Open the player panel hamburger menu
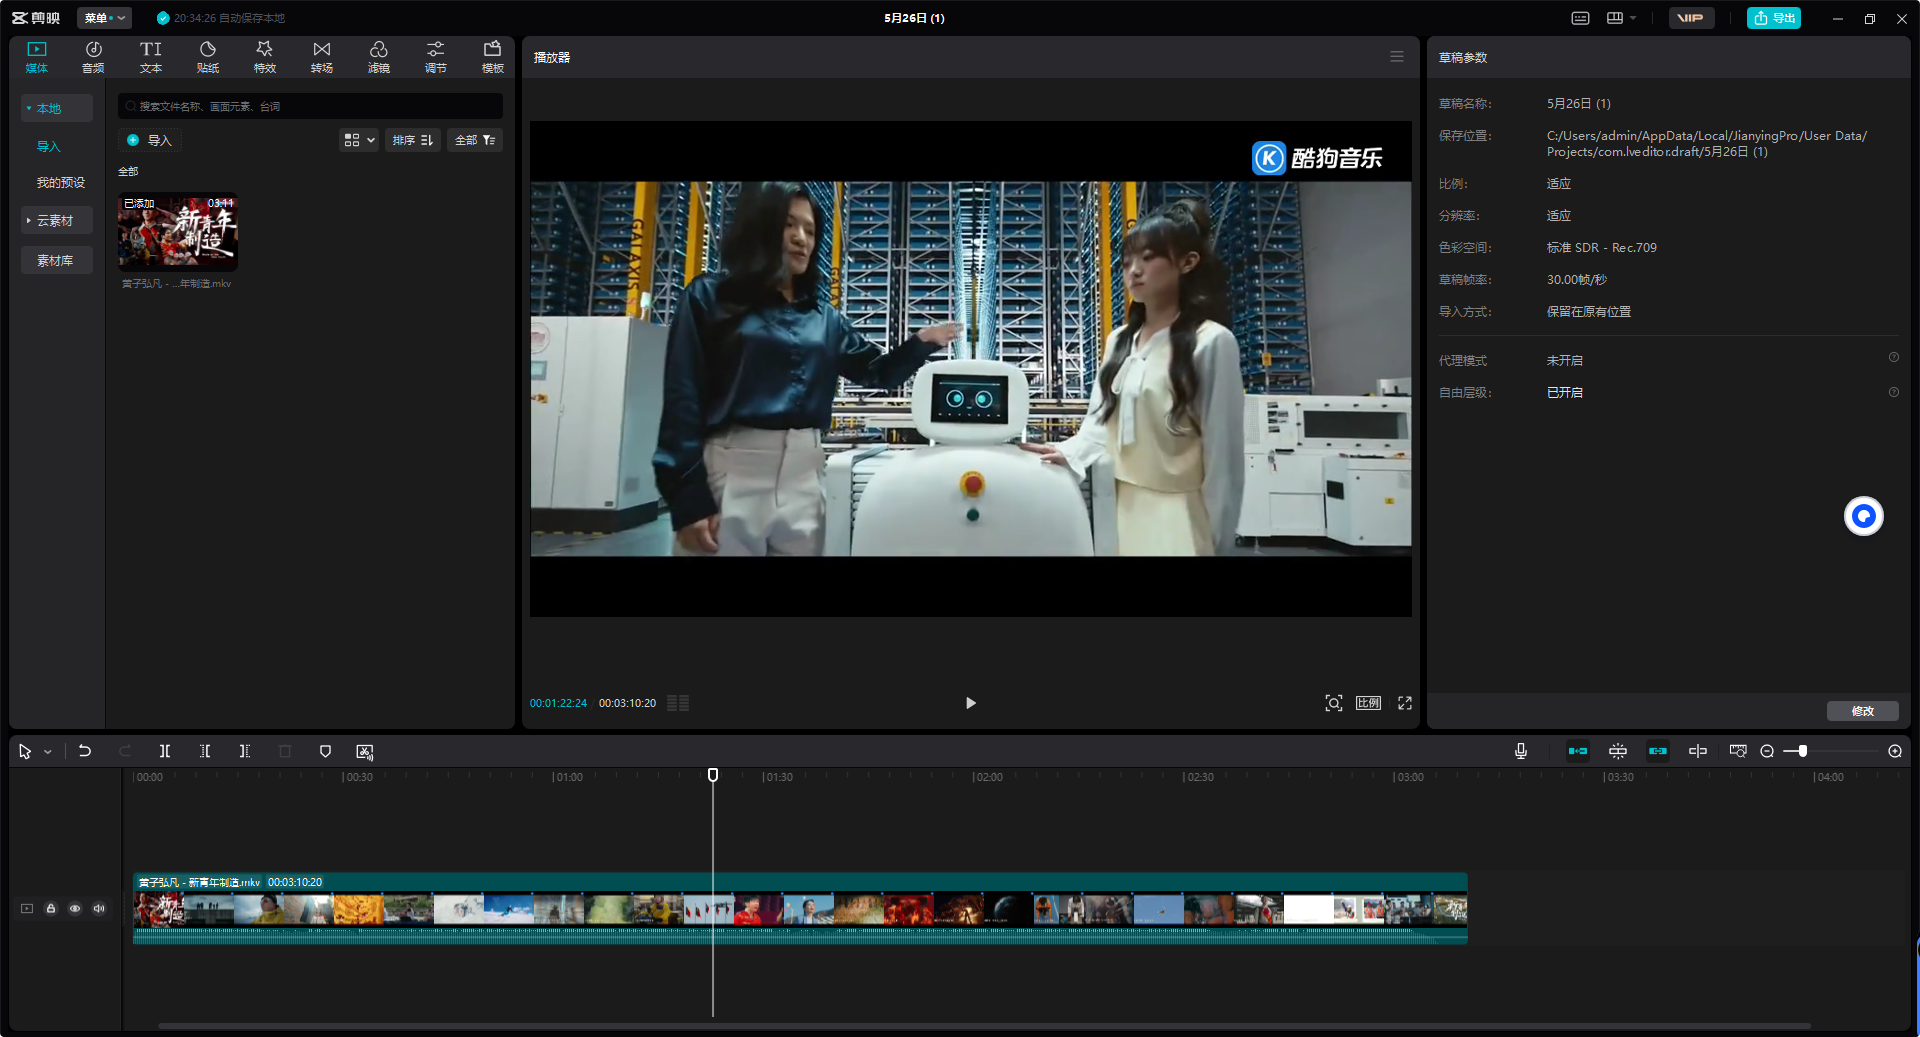1920x1037 pixels. tap(1397, 57)
